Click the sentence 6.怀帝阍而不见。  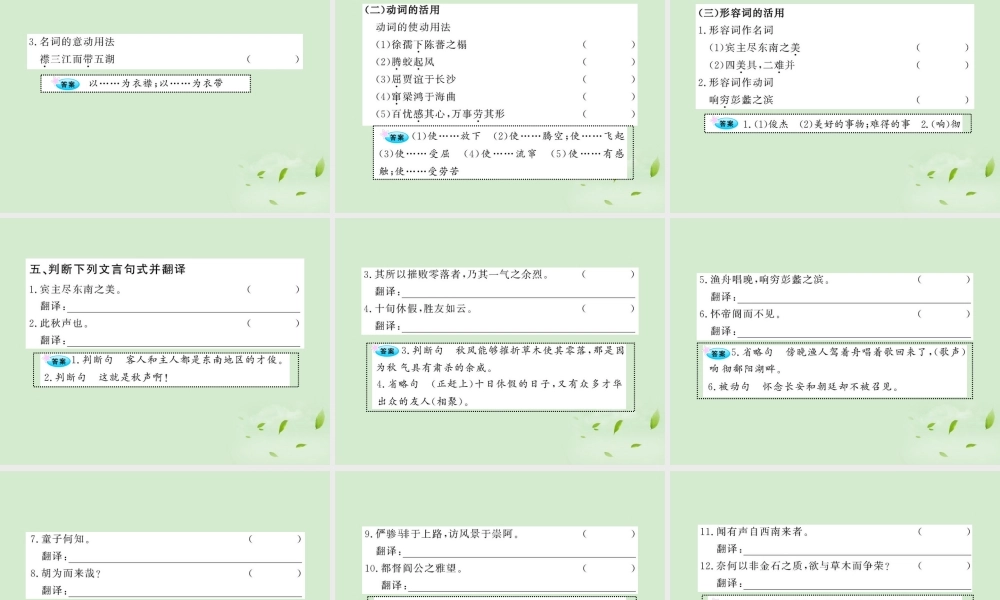pyautogui.click(x=740, y=314)
